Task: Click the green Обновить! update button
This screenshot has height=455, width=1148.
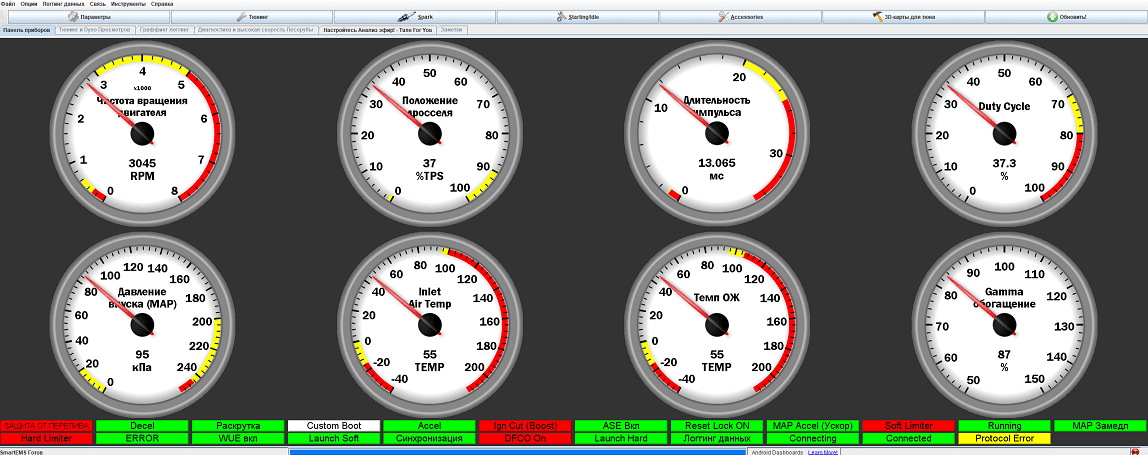Action: 1066,16
